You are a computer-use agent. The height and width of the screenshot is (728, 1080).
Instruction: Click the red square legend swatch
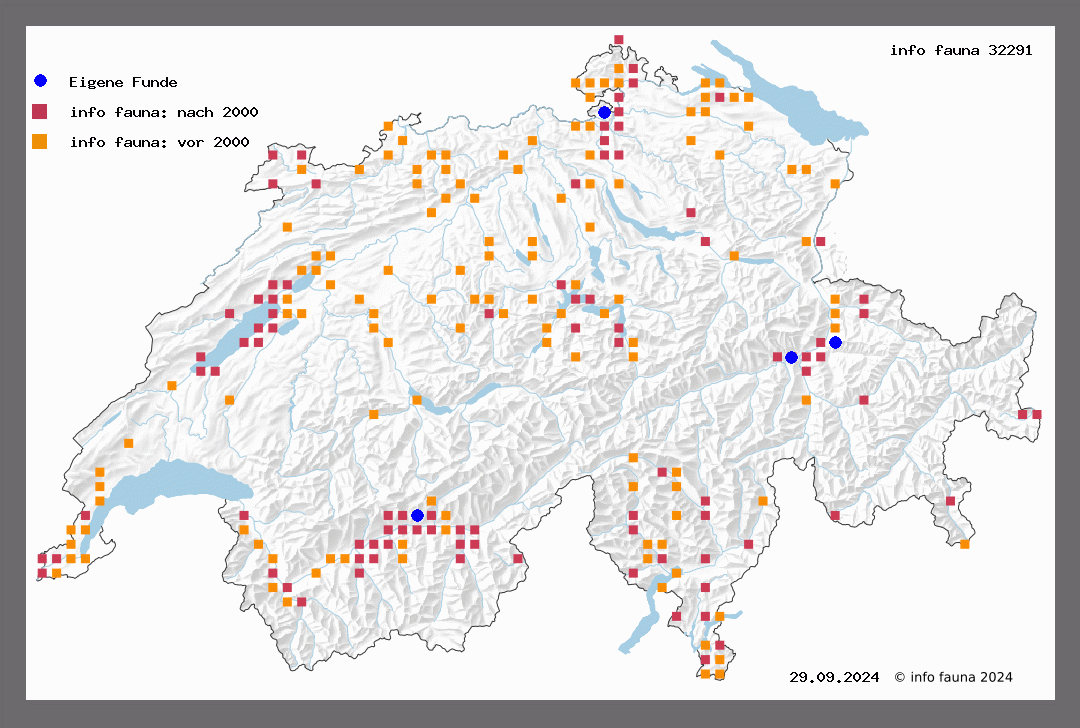coord(40,111)
